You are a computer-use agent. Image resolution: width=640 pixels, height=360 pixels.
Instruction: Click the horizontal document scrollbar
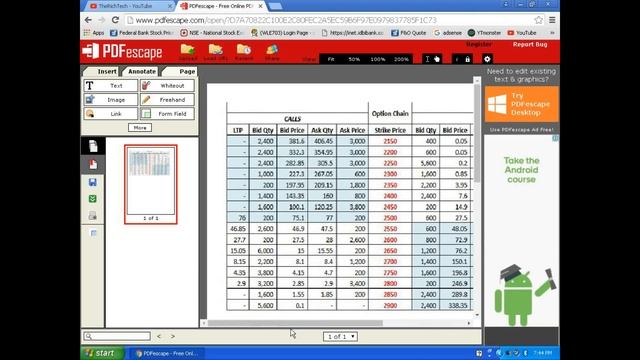coord(295,323)
